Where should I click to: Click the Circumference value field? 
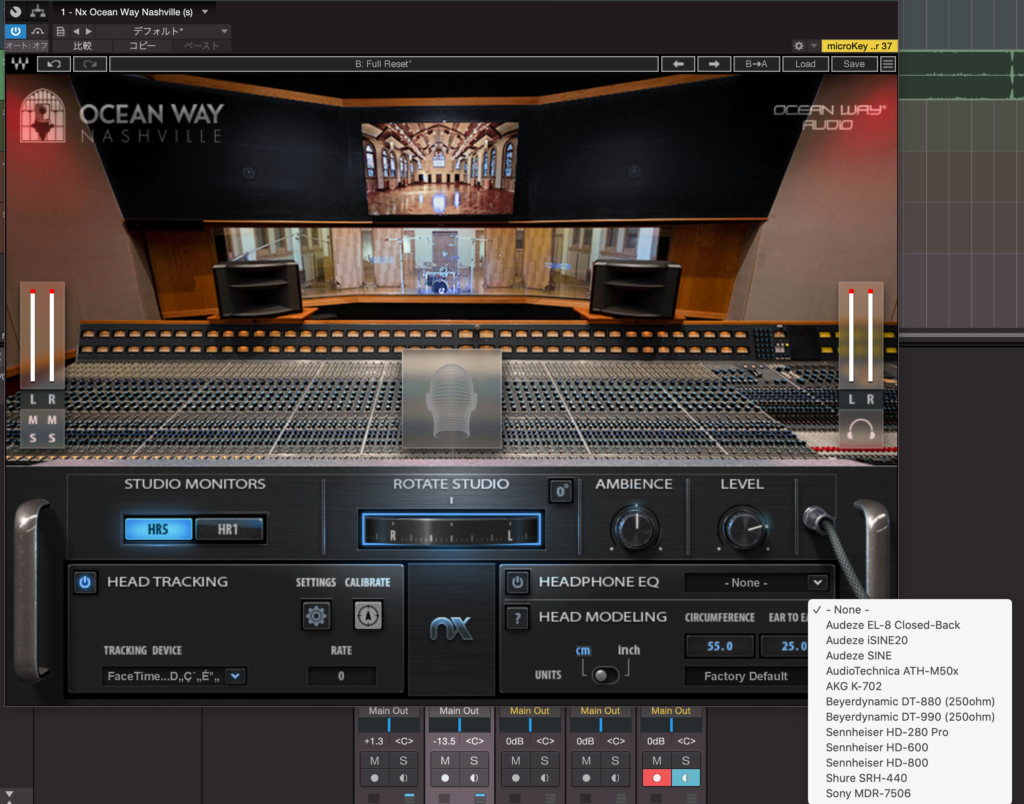point(720,646)
